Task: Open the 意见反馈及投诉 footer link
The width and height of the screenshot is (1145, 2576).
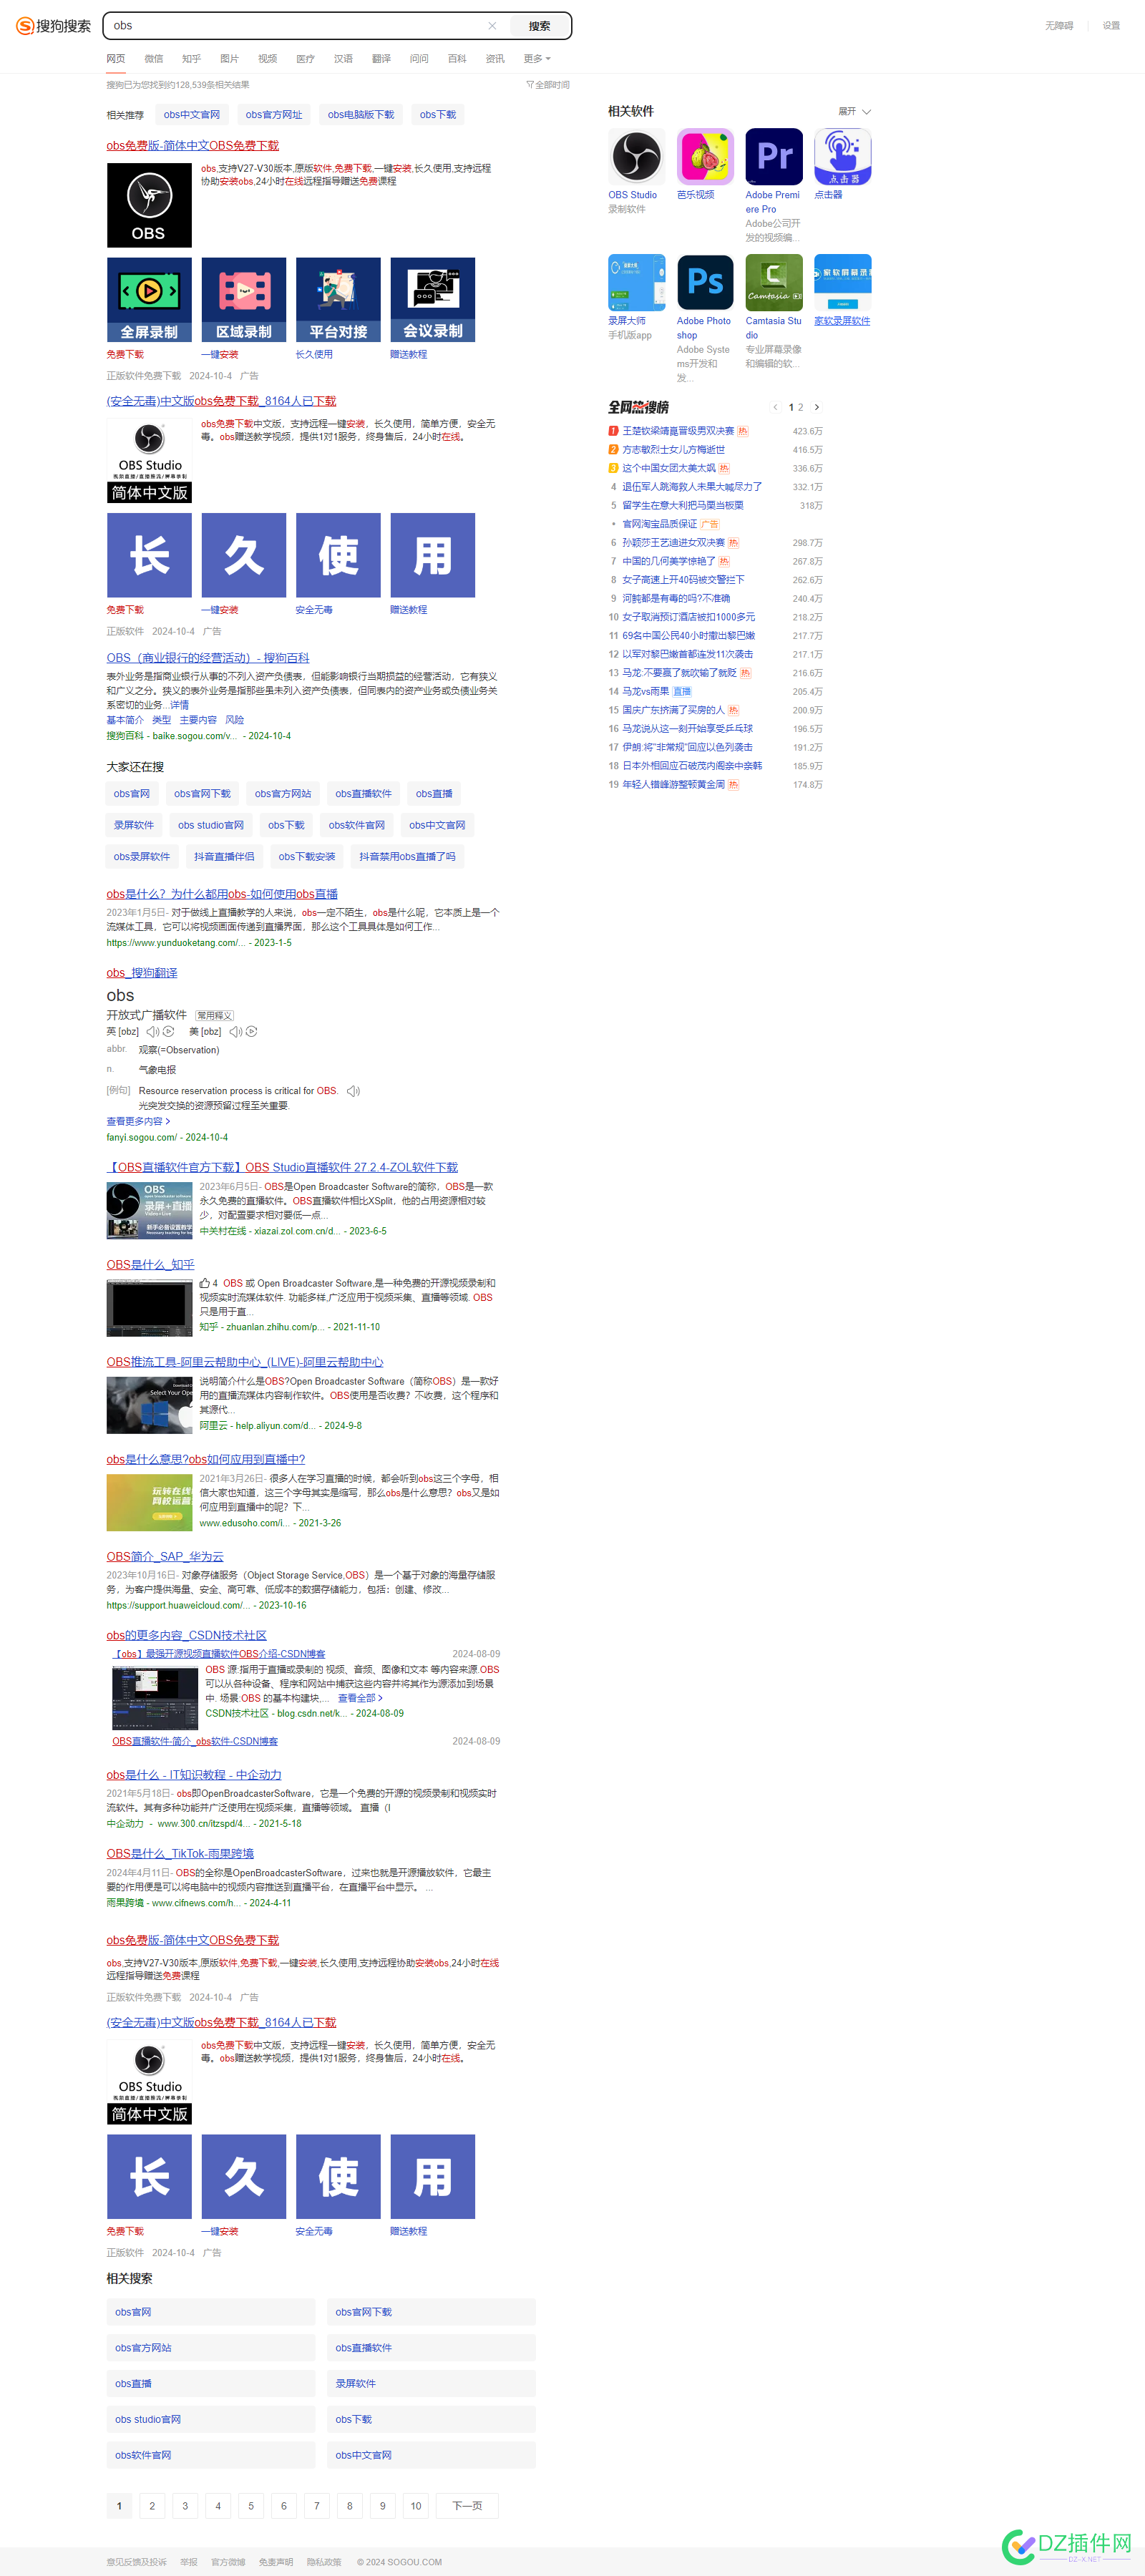Action: [137, 2562]
